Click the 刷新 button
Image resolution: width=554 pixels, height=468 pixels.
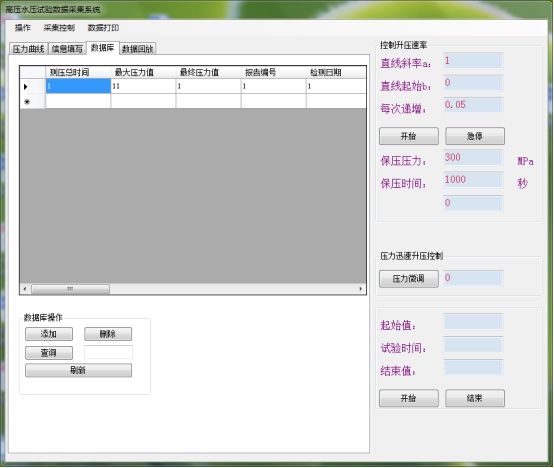click(78, 370)
